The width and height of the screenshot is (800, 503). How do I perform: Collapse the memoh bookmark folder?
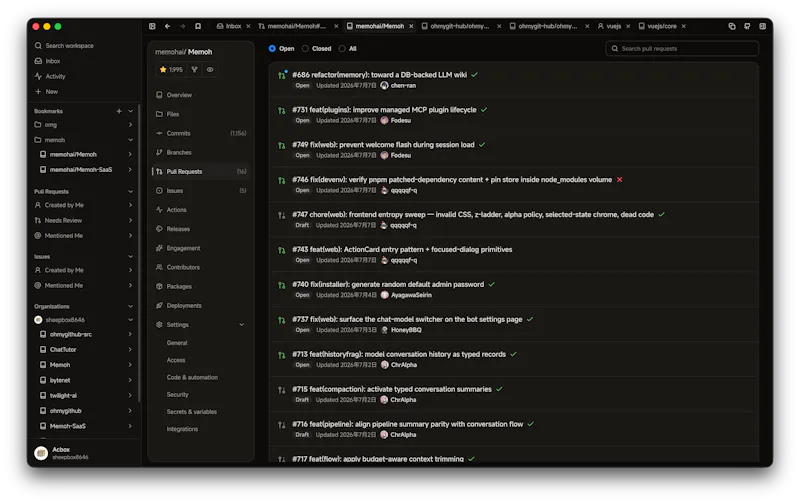(131, 140)
